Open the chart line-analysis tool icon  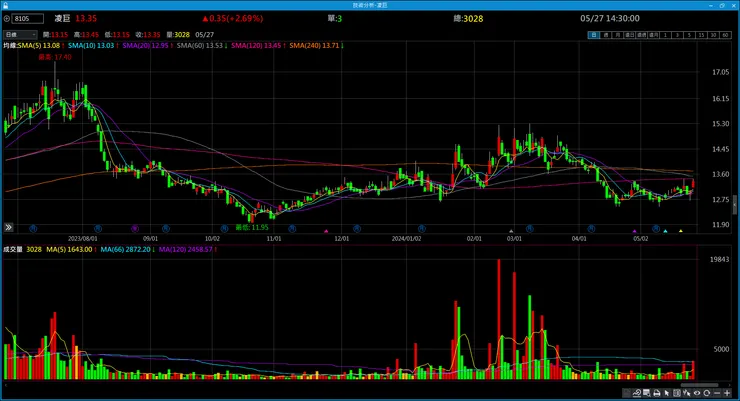(637, 393)
